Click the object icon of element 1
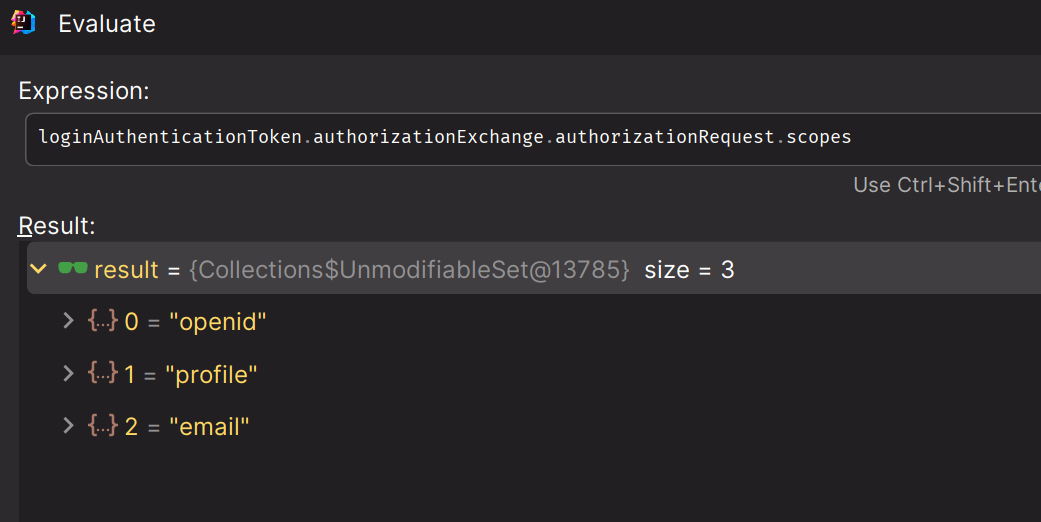The image size is (1041, 522). click(x=102, y=374)
